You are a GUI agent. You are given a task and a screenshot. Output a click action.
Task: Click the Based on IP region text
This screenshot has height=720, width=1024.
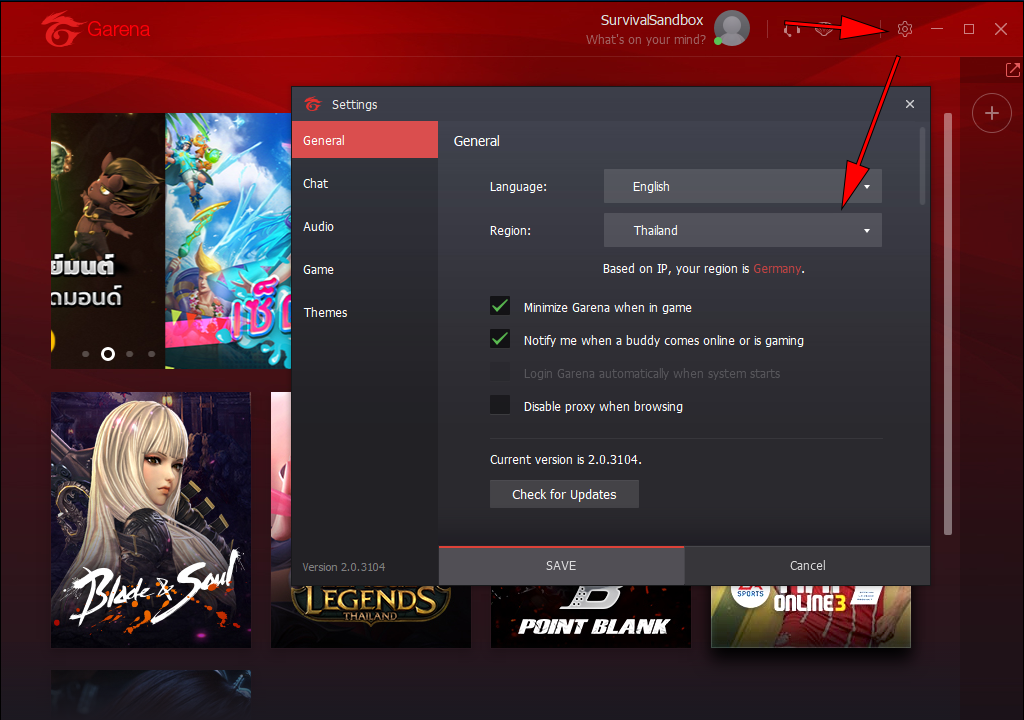(x=703, y=269)
